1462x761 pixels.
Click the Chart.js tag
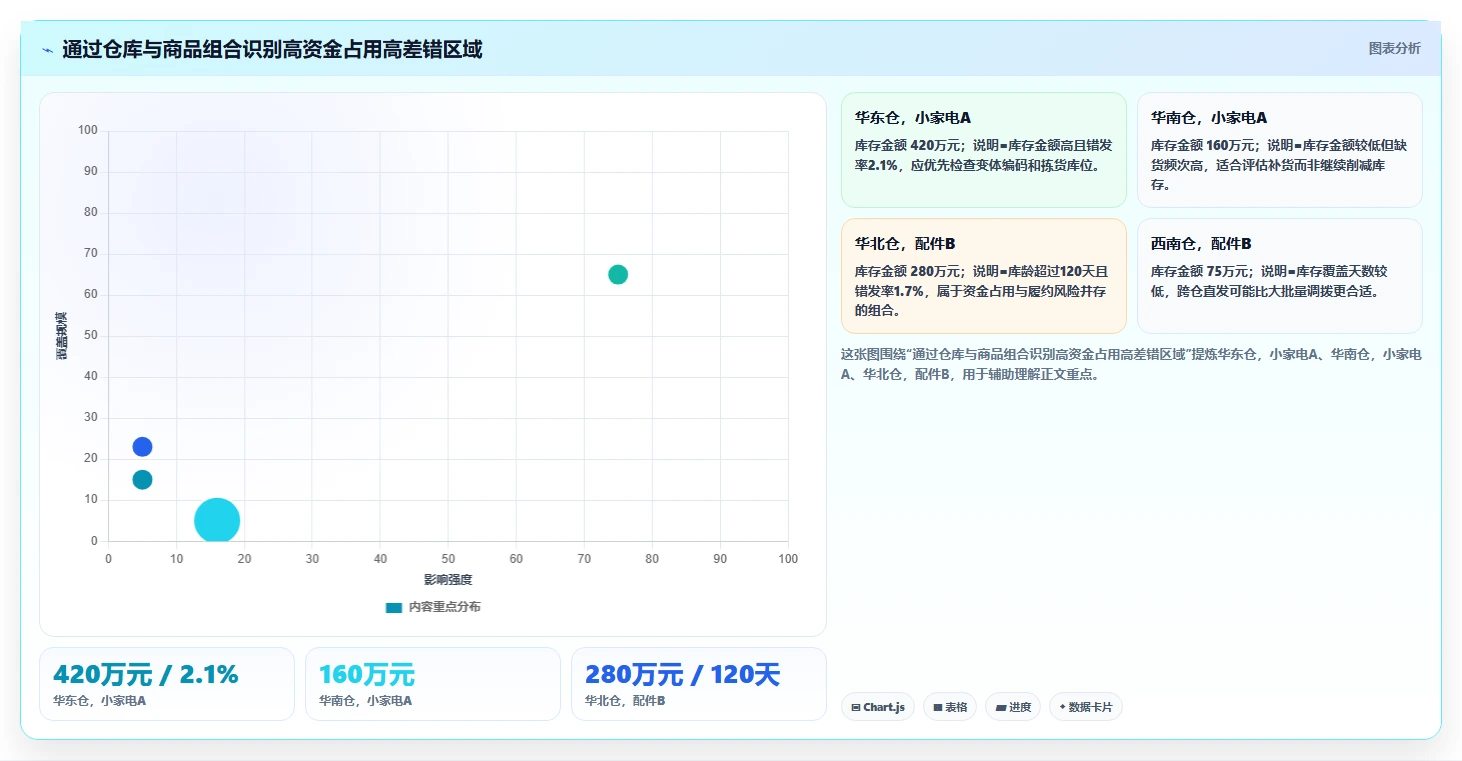coord(878,707)
